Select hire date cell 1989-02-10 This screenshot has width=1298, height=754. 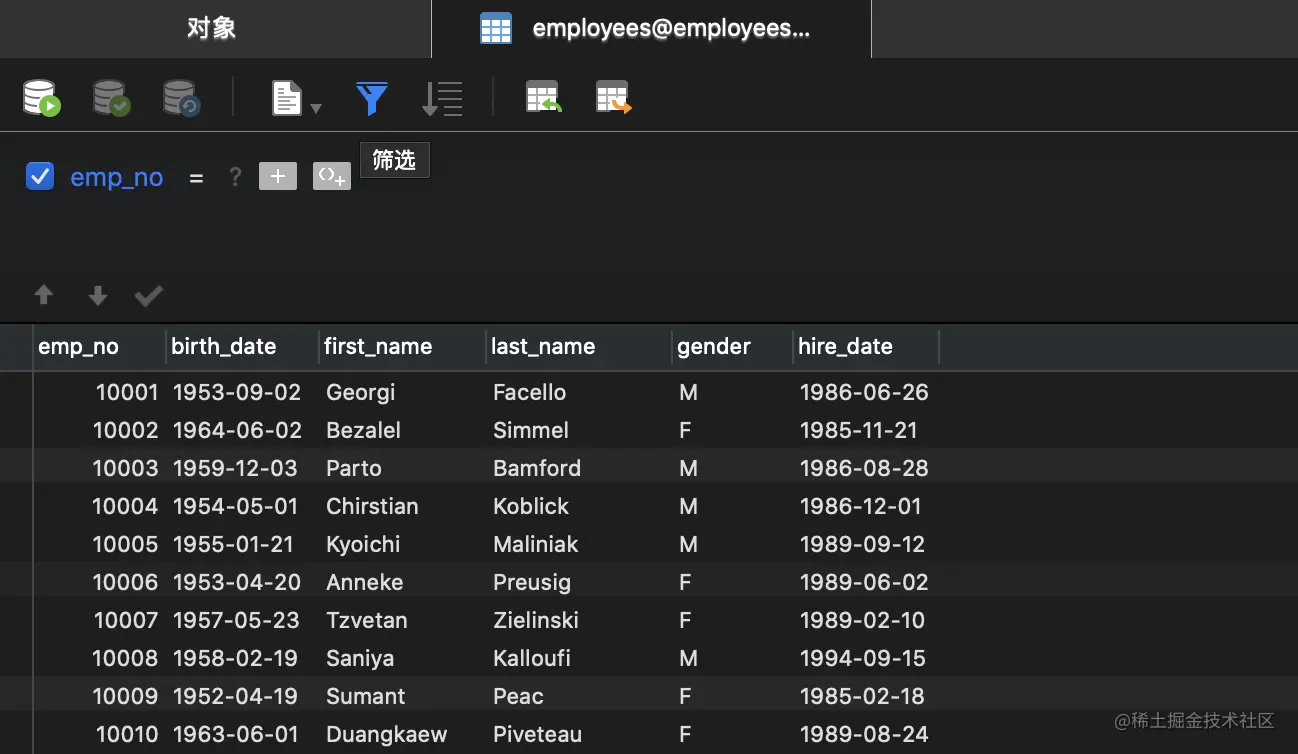tap(863, 620)
